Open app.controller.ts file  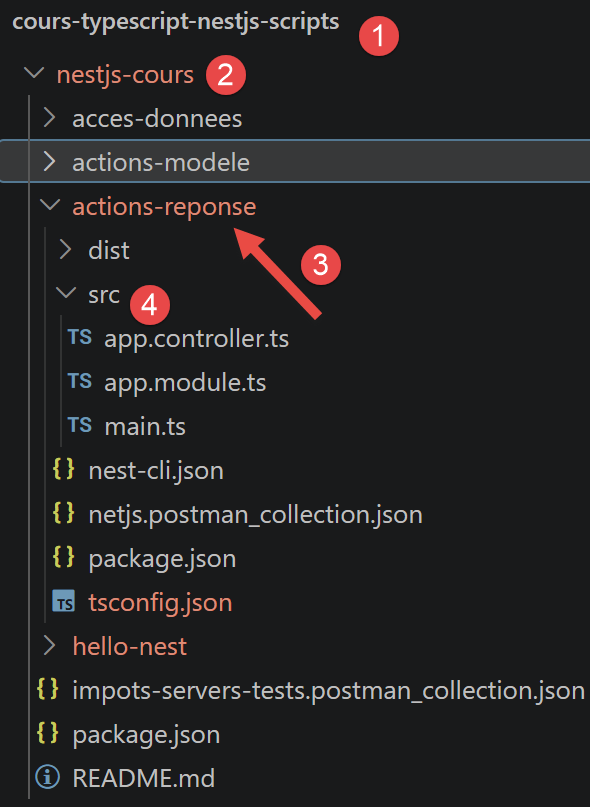197,339
